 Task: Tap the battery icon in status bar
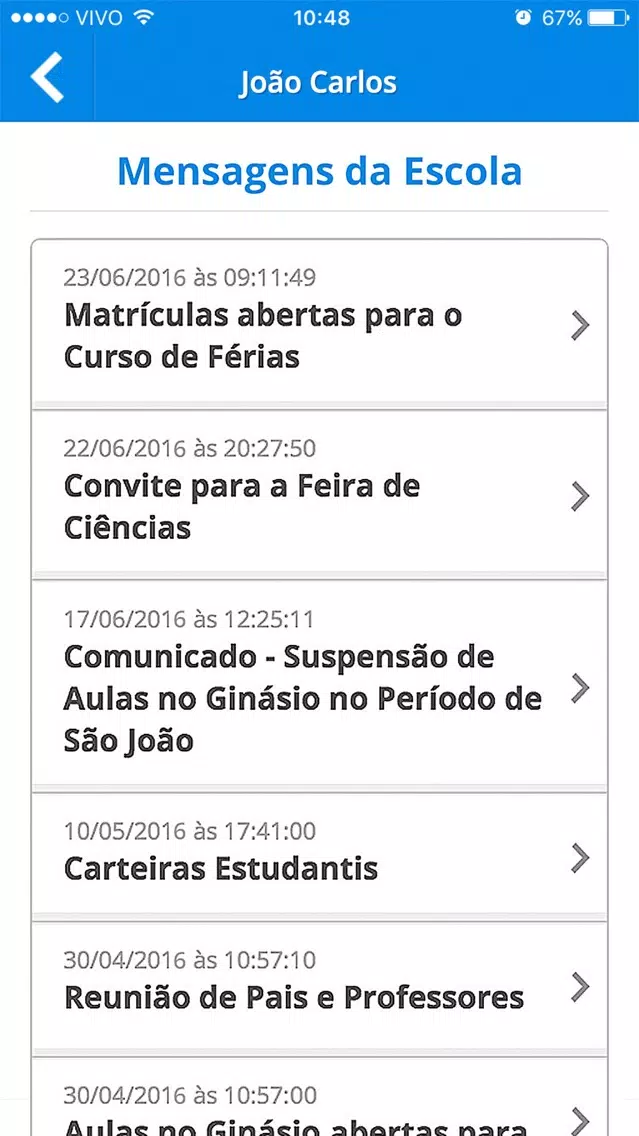point(608,18)
